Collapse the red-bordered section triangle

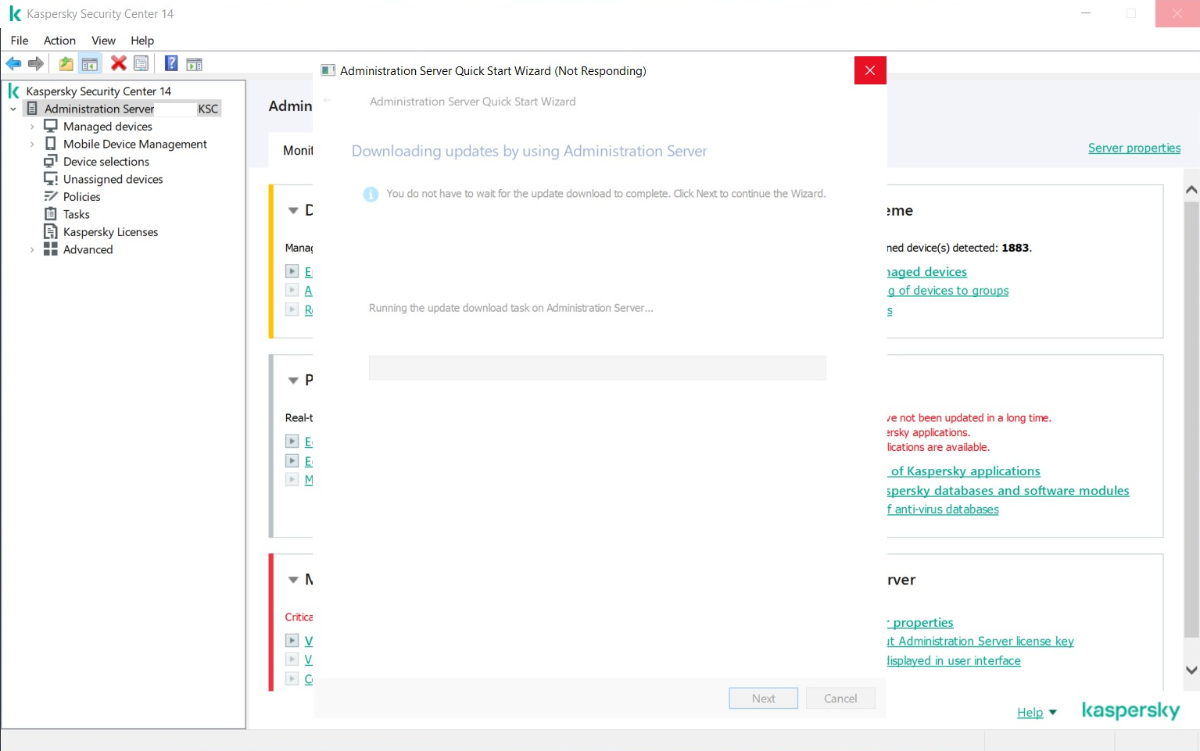click(293, 580)
